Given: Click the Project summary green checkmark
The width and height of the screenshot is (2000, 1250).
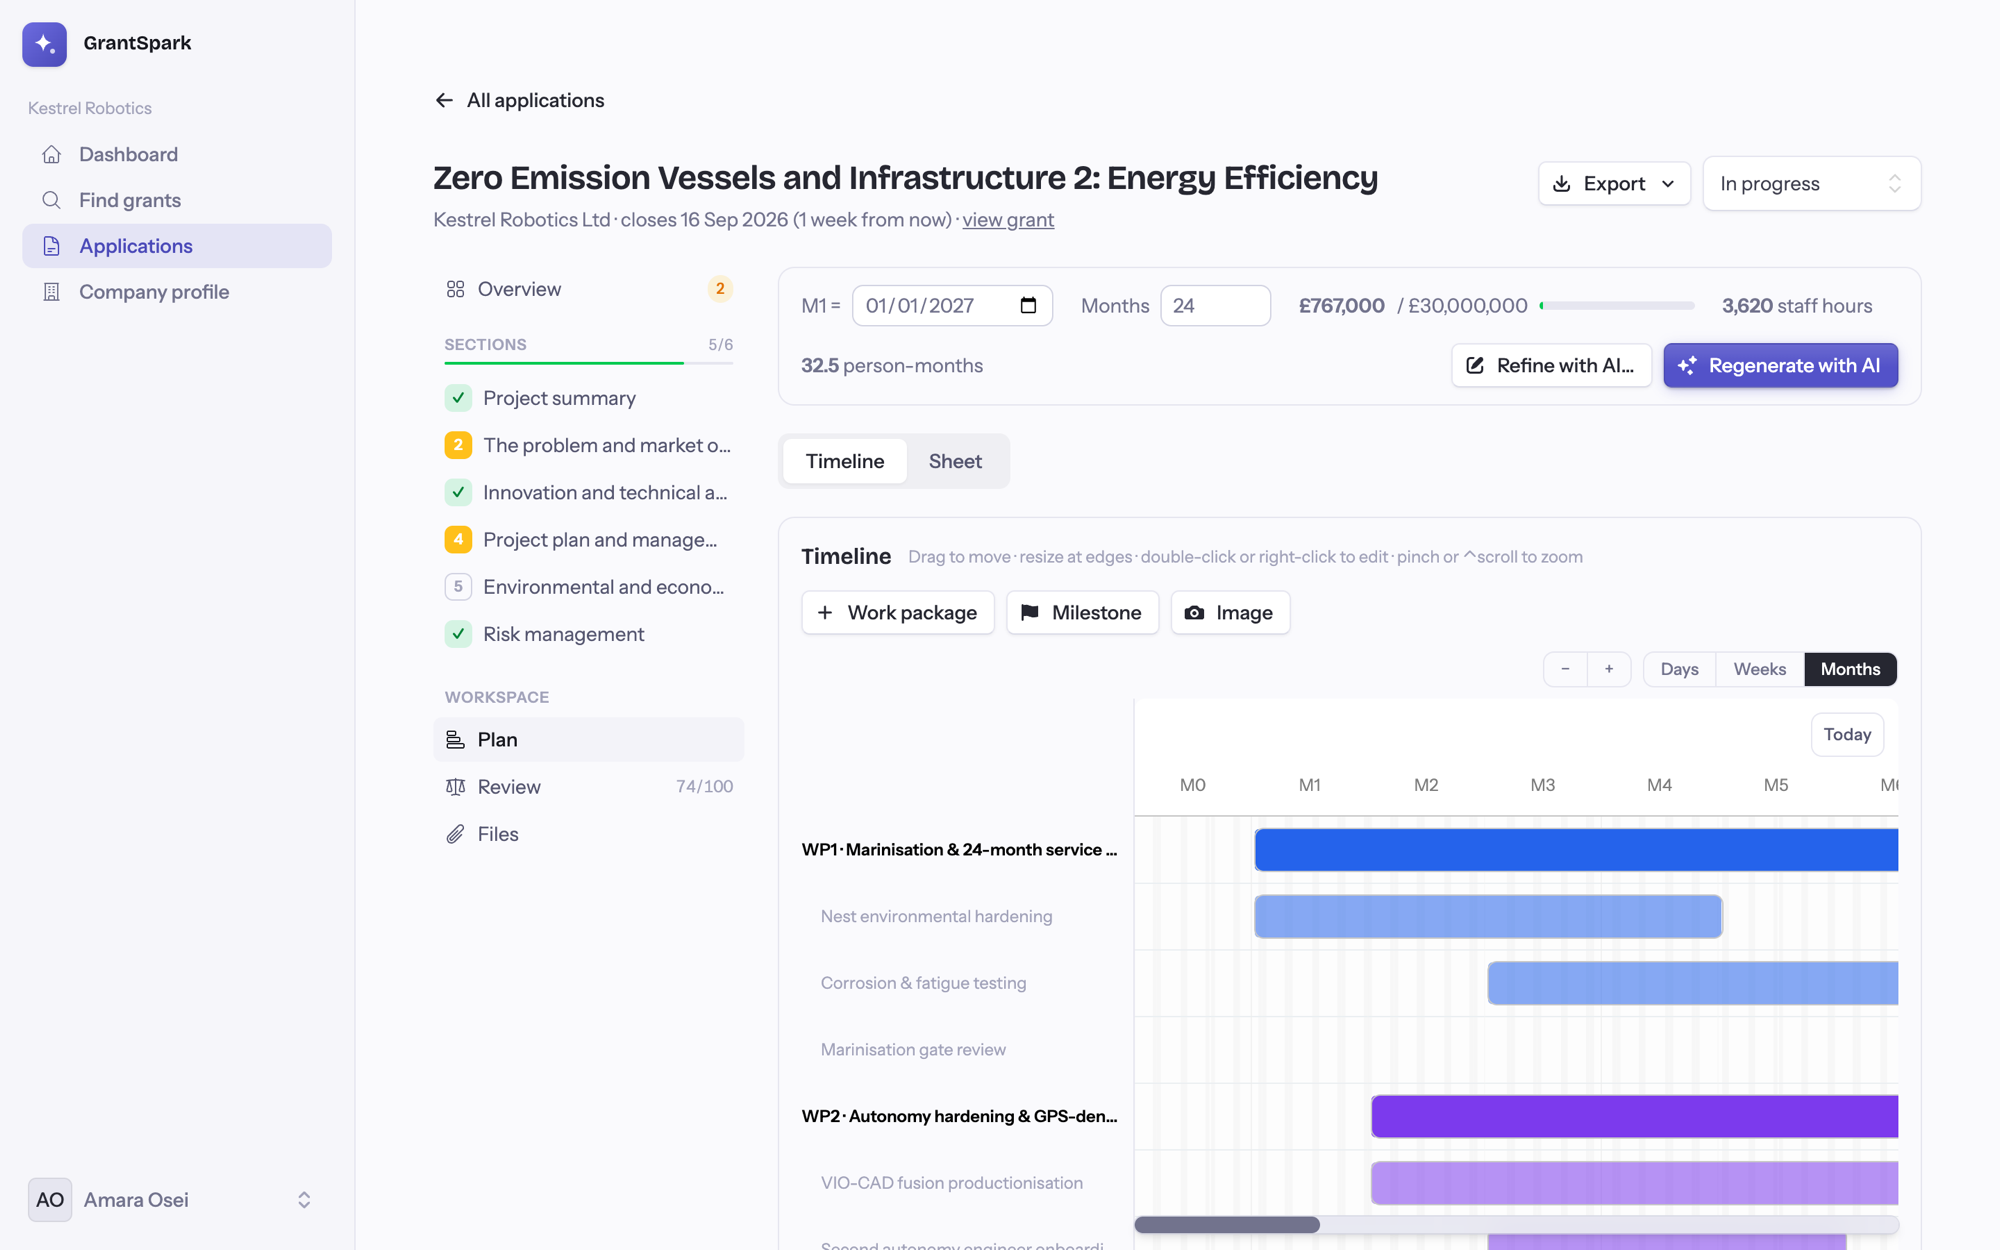Looking at the screenshot, I should pyautogui.click(x=458, y=398).
